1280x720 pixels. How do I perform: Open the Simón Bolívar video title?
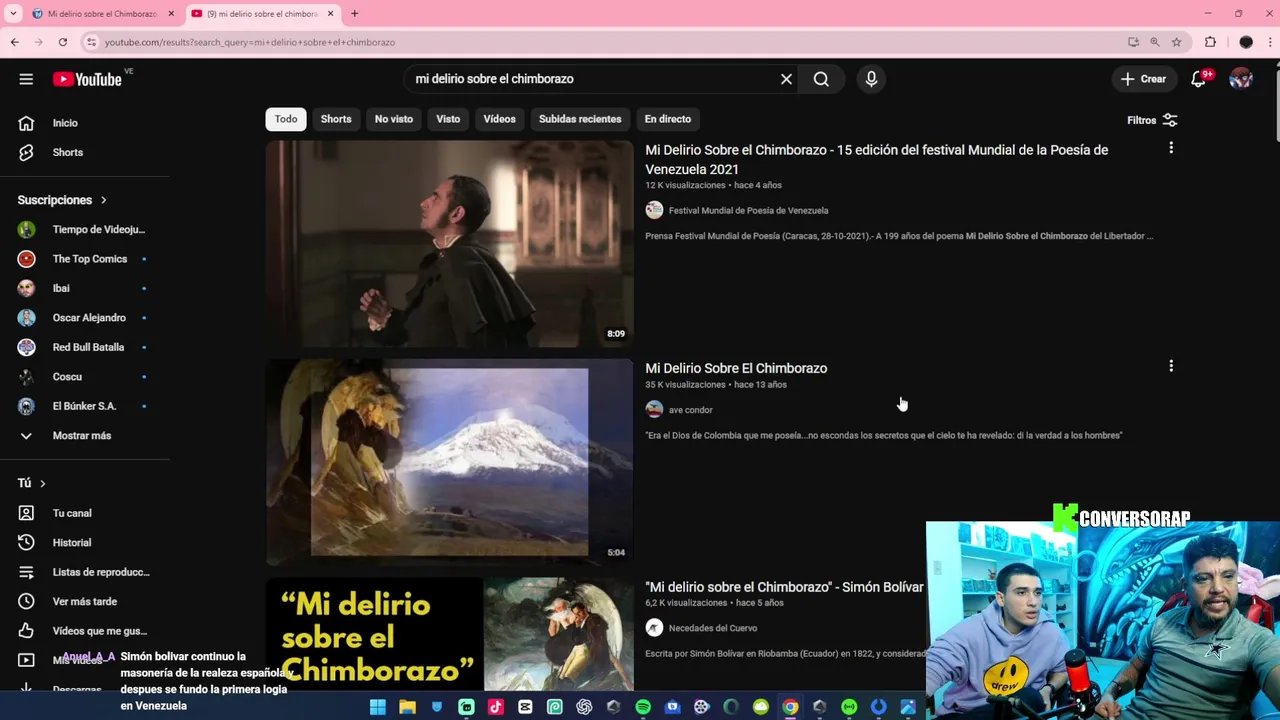(784, 587)
